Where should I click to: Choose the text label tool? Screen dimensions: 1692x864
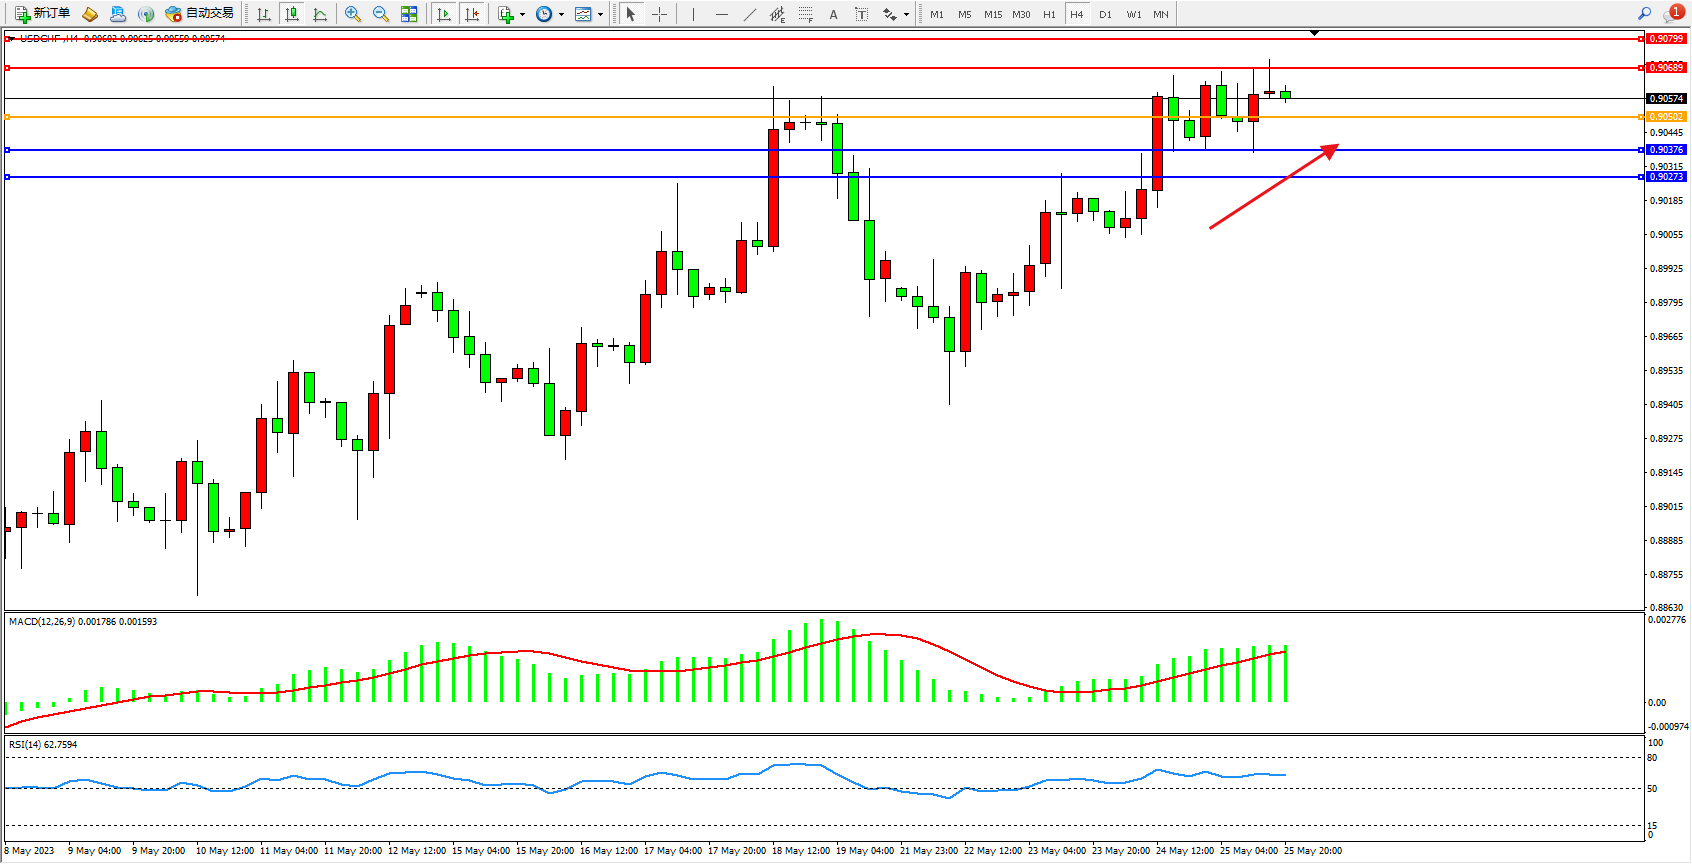(833, 14)
